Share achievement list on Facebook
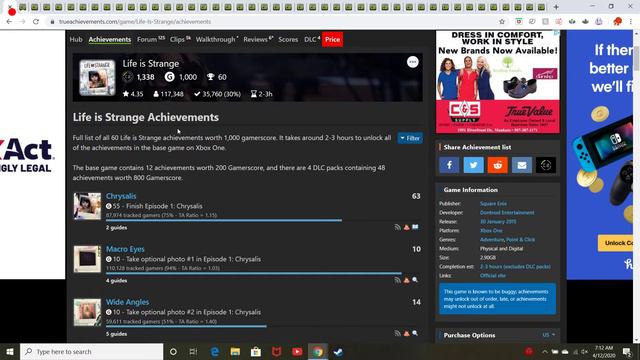This screenshot has width=640, height=360. click(x=449, y=165)
